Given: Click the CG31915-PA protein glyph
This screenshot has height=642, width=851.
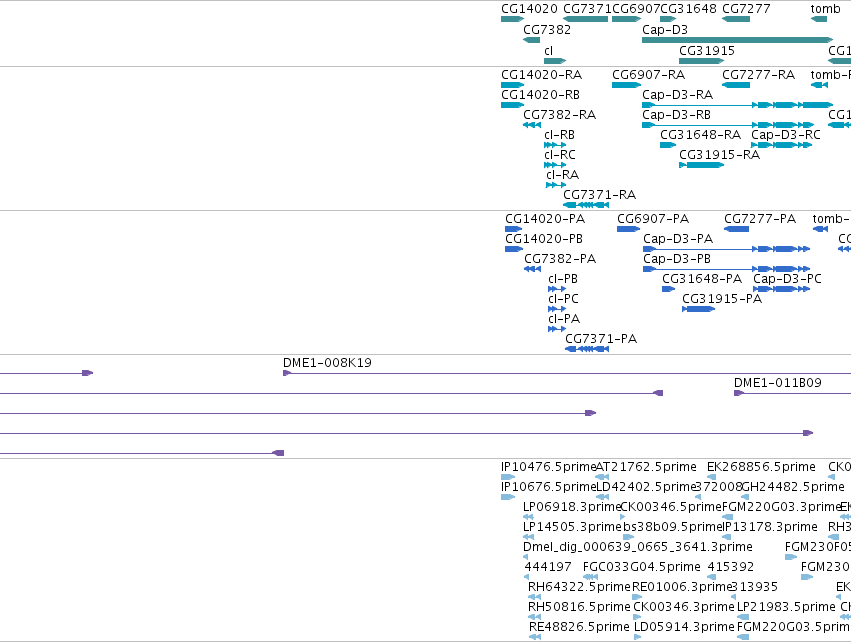Looking at the screenshot, I should click(698, 309).
